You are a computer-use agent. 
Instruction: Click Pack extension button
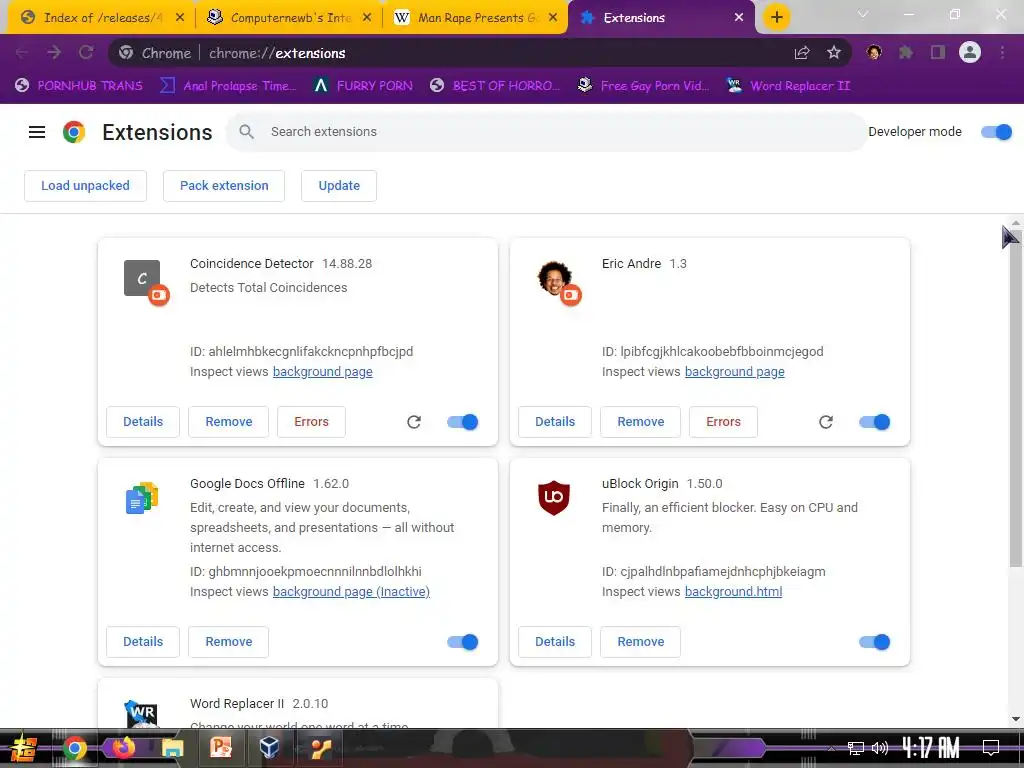click(224, 186)
